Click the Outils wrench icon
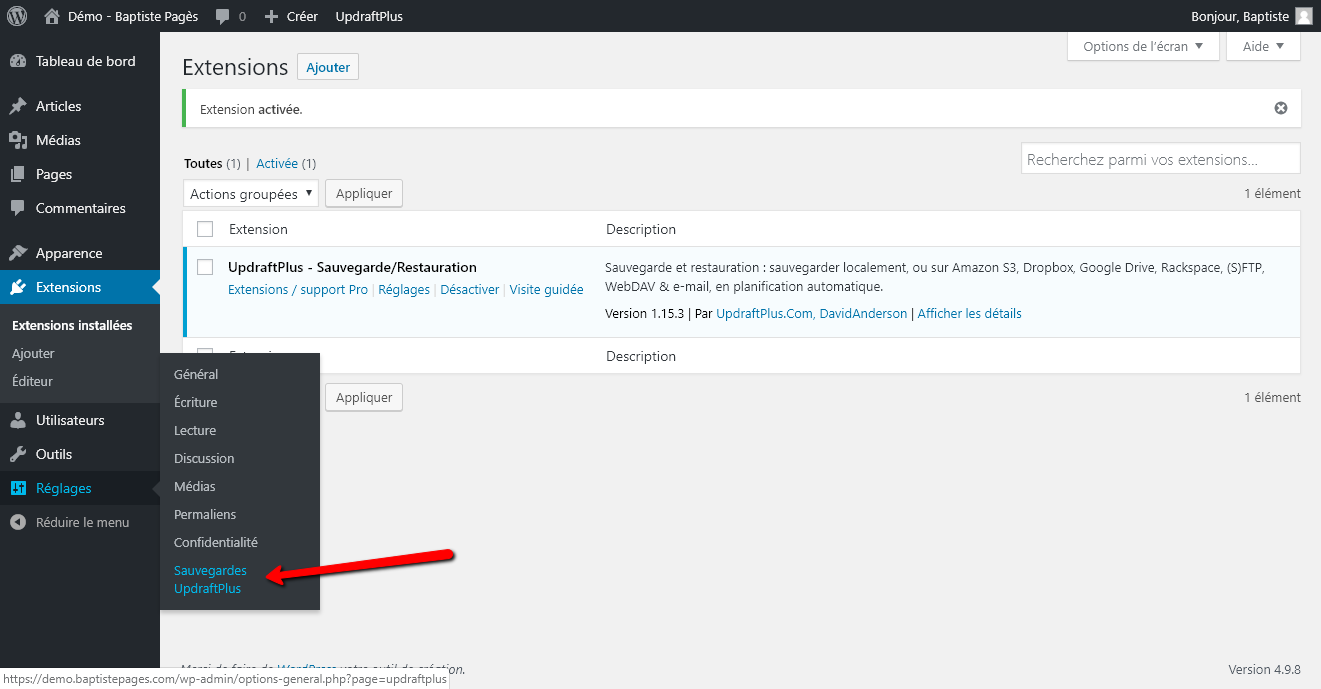This screenshot has width=1321, height=689. click(18, 454)
